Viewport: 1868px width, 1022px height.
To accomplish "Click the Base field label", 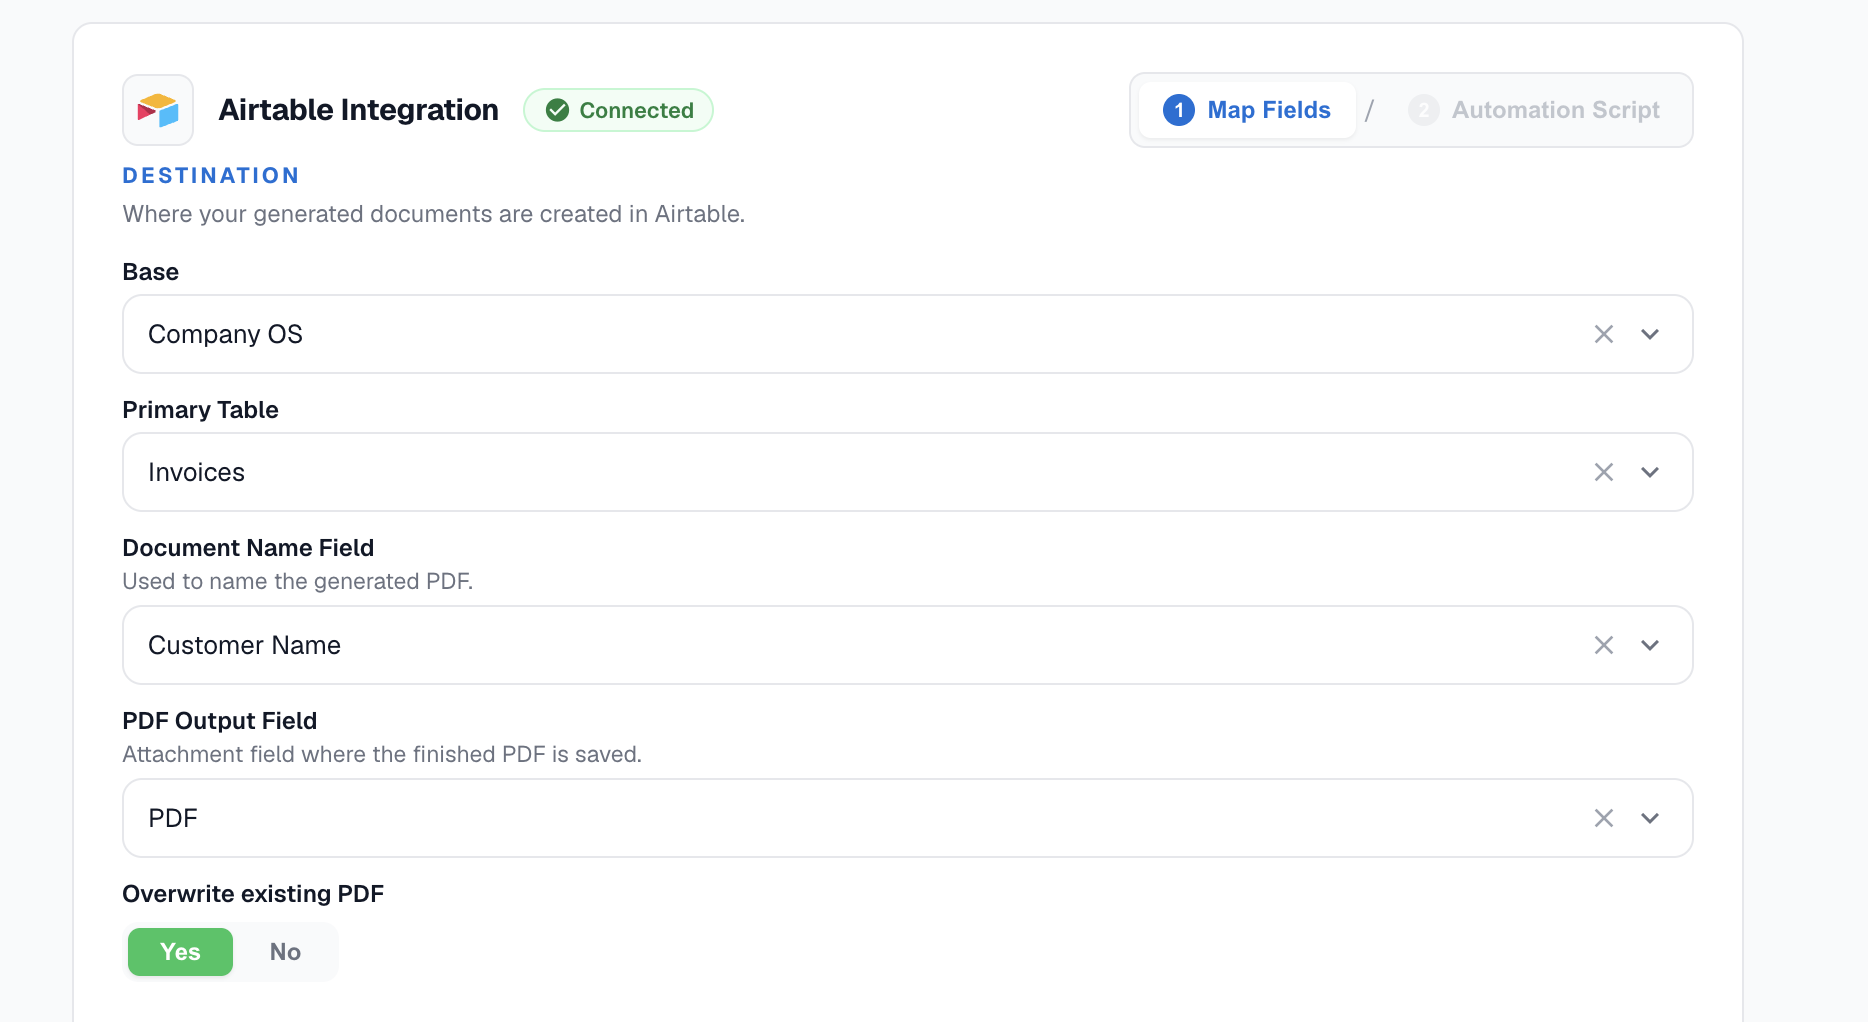I will click(x=151, y=272).
